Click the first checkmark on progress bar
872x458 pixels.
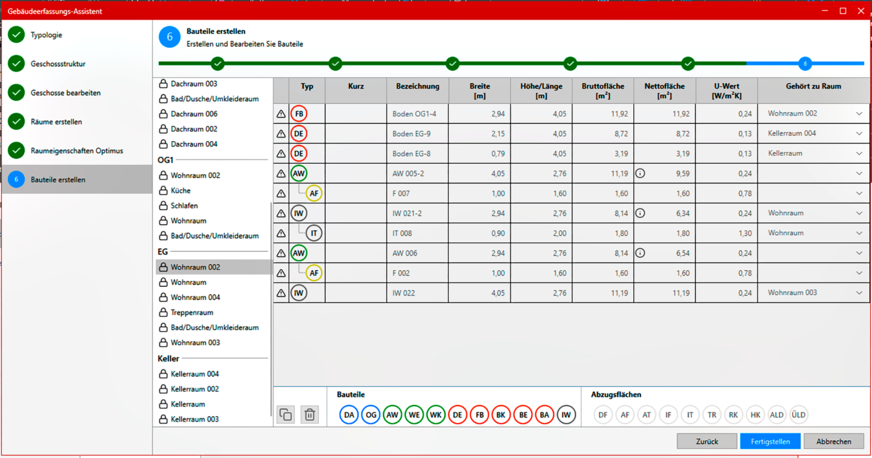pyautogui.click(x=217, y=63)
